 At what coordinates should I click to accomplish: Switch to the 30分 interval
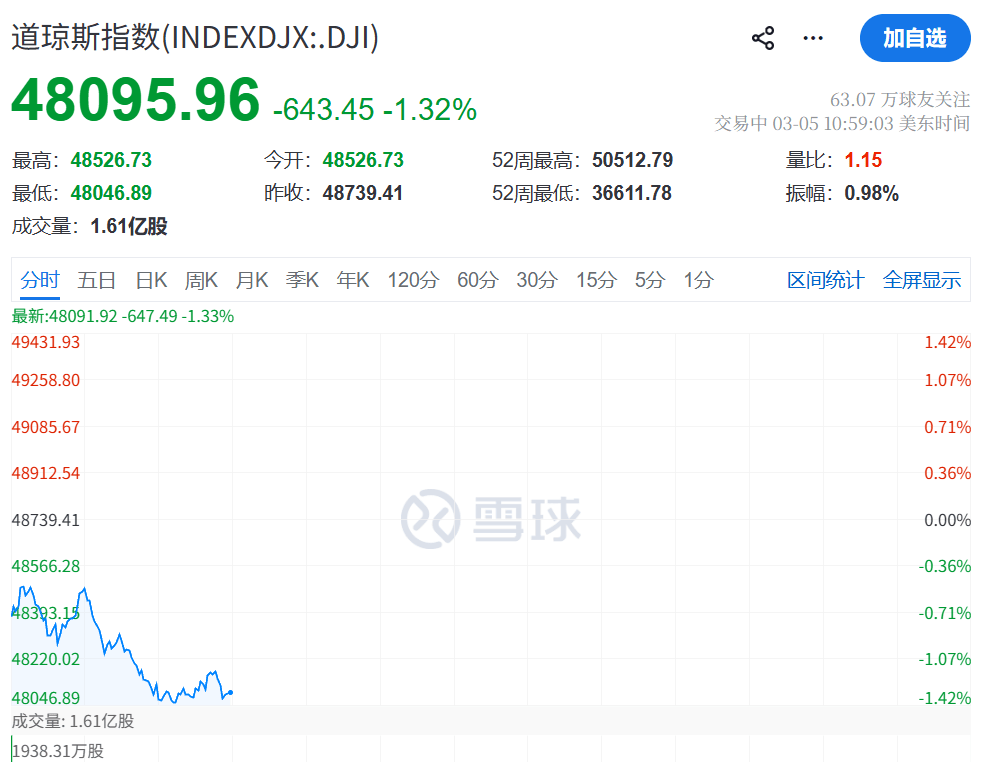(x=537, y=281)
